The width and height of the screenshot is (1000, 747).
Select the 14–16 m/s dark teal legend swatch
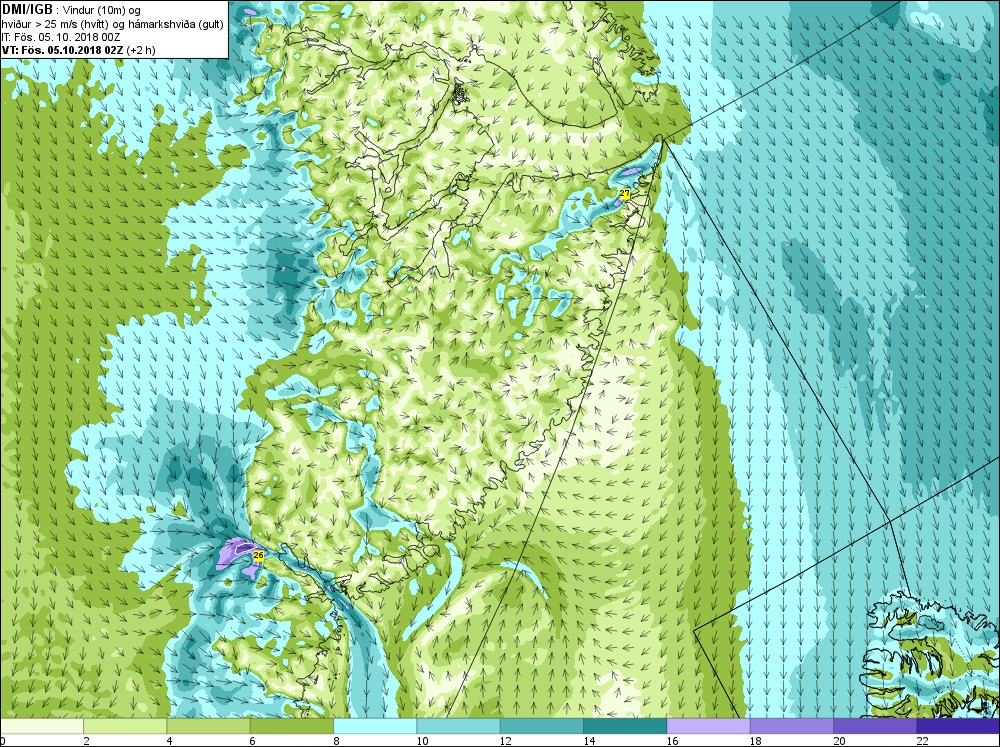pos(625,726)
